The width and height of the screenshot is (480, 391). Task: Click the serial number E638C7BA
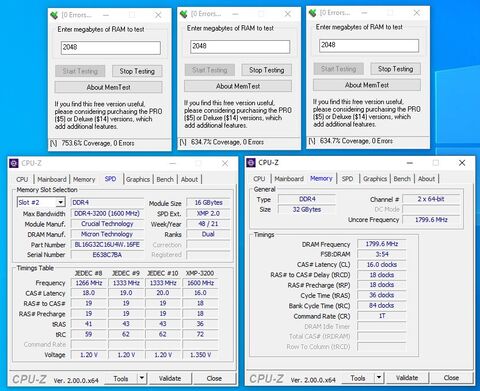[x=107, y=255]
